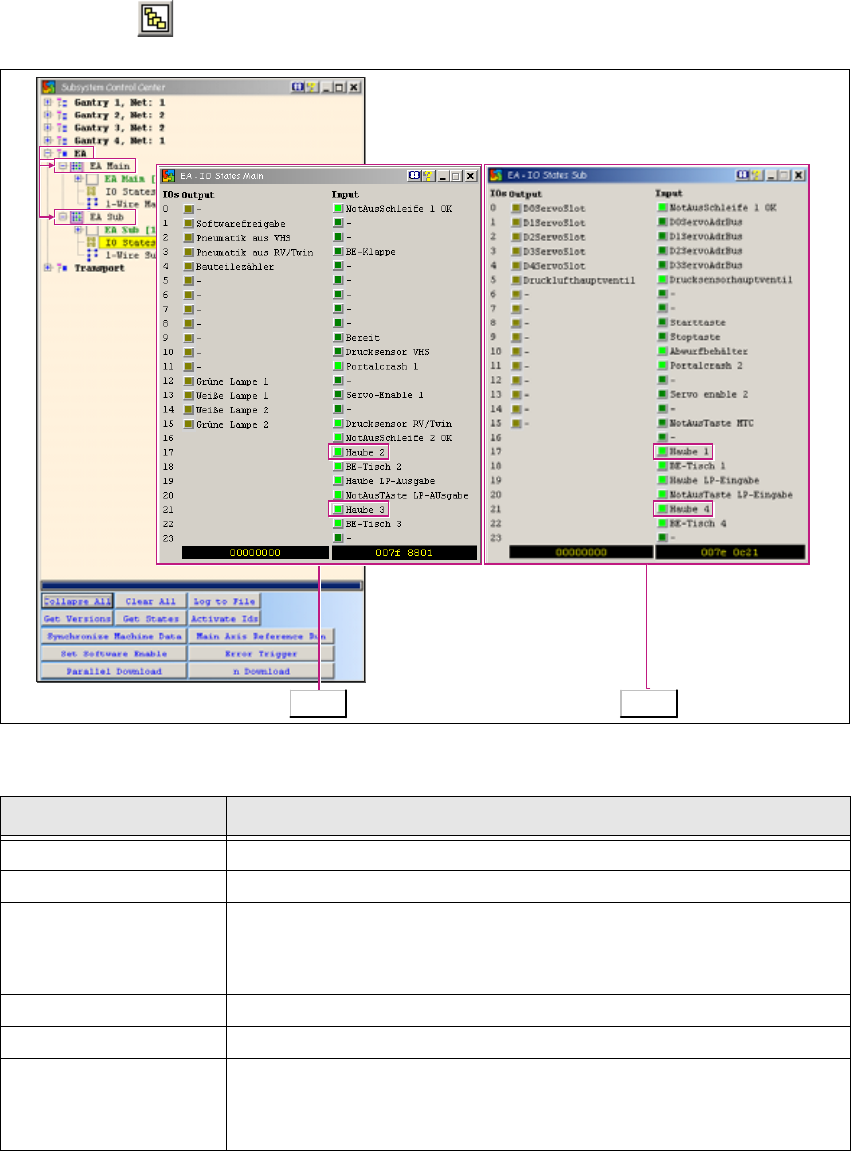Click the Haube 1 input in Sub window

click(x=663, y=451)
